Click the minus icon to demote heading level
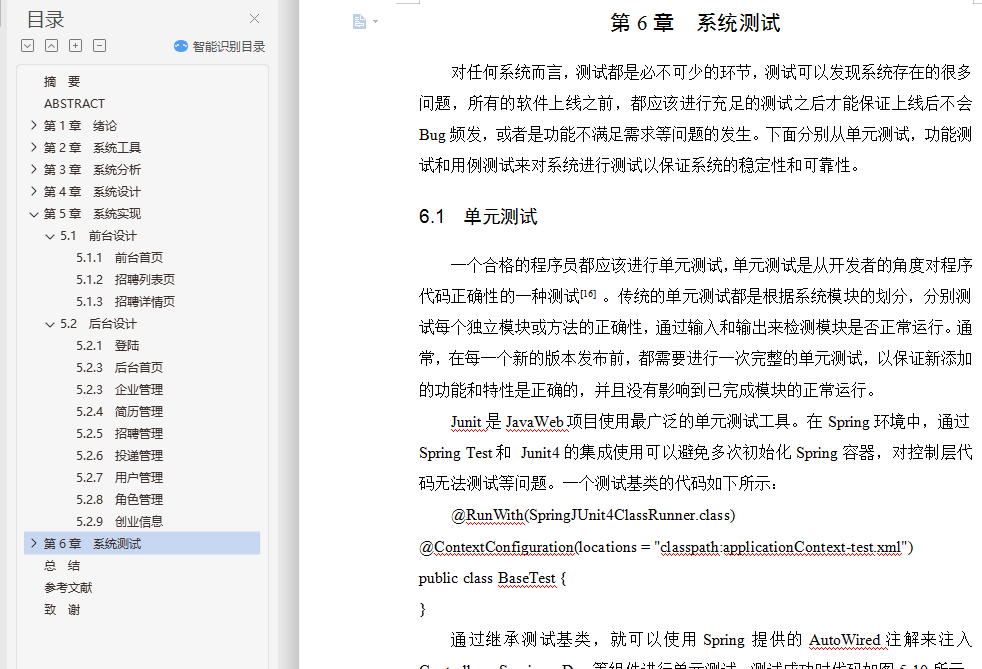The width and height of the screenshot is (982, 669). pyautogui.click(x=100, y=46)
